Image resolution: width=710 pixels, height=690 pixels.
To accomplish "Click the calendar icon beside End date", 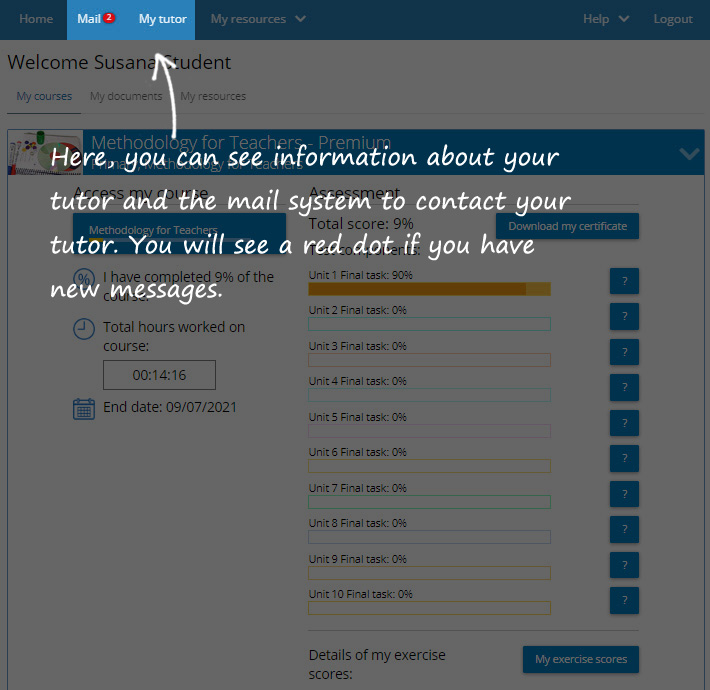I will (84, 408).
